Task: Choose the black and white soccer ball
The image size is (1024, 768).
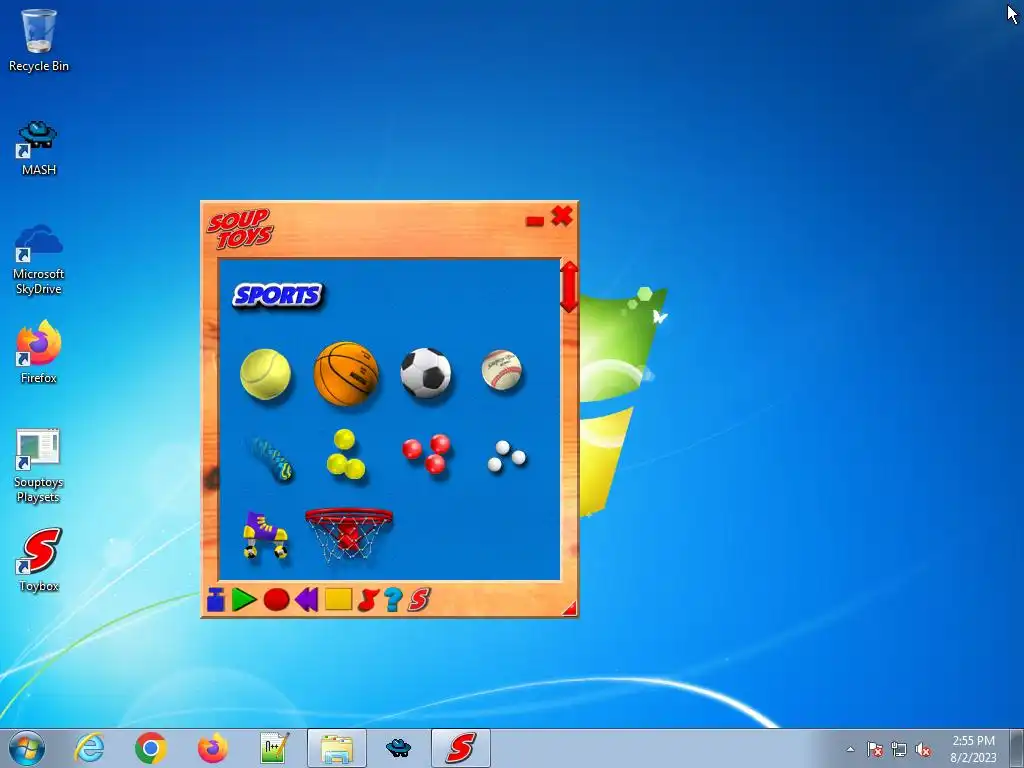Action: (426, 372)
